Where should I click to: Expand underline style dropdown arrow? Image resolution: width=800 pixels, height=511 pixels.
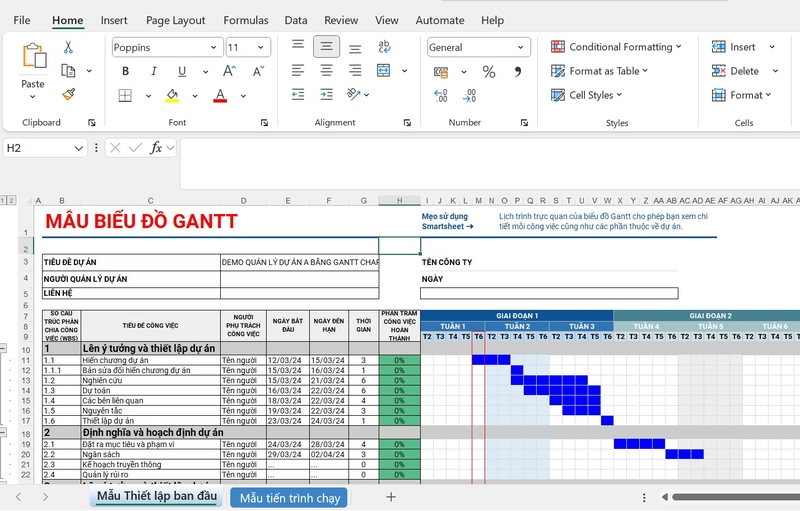pyautogui.click(x=205, y=72)
